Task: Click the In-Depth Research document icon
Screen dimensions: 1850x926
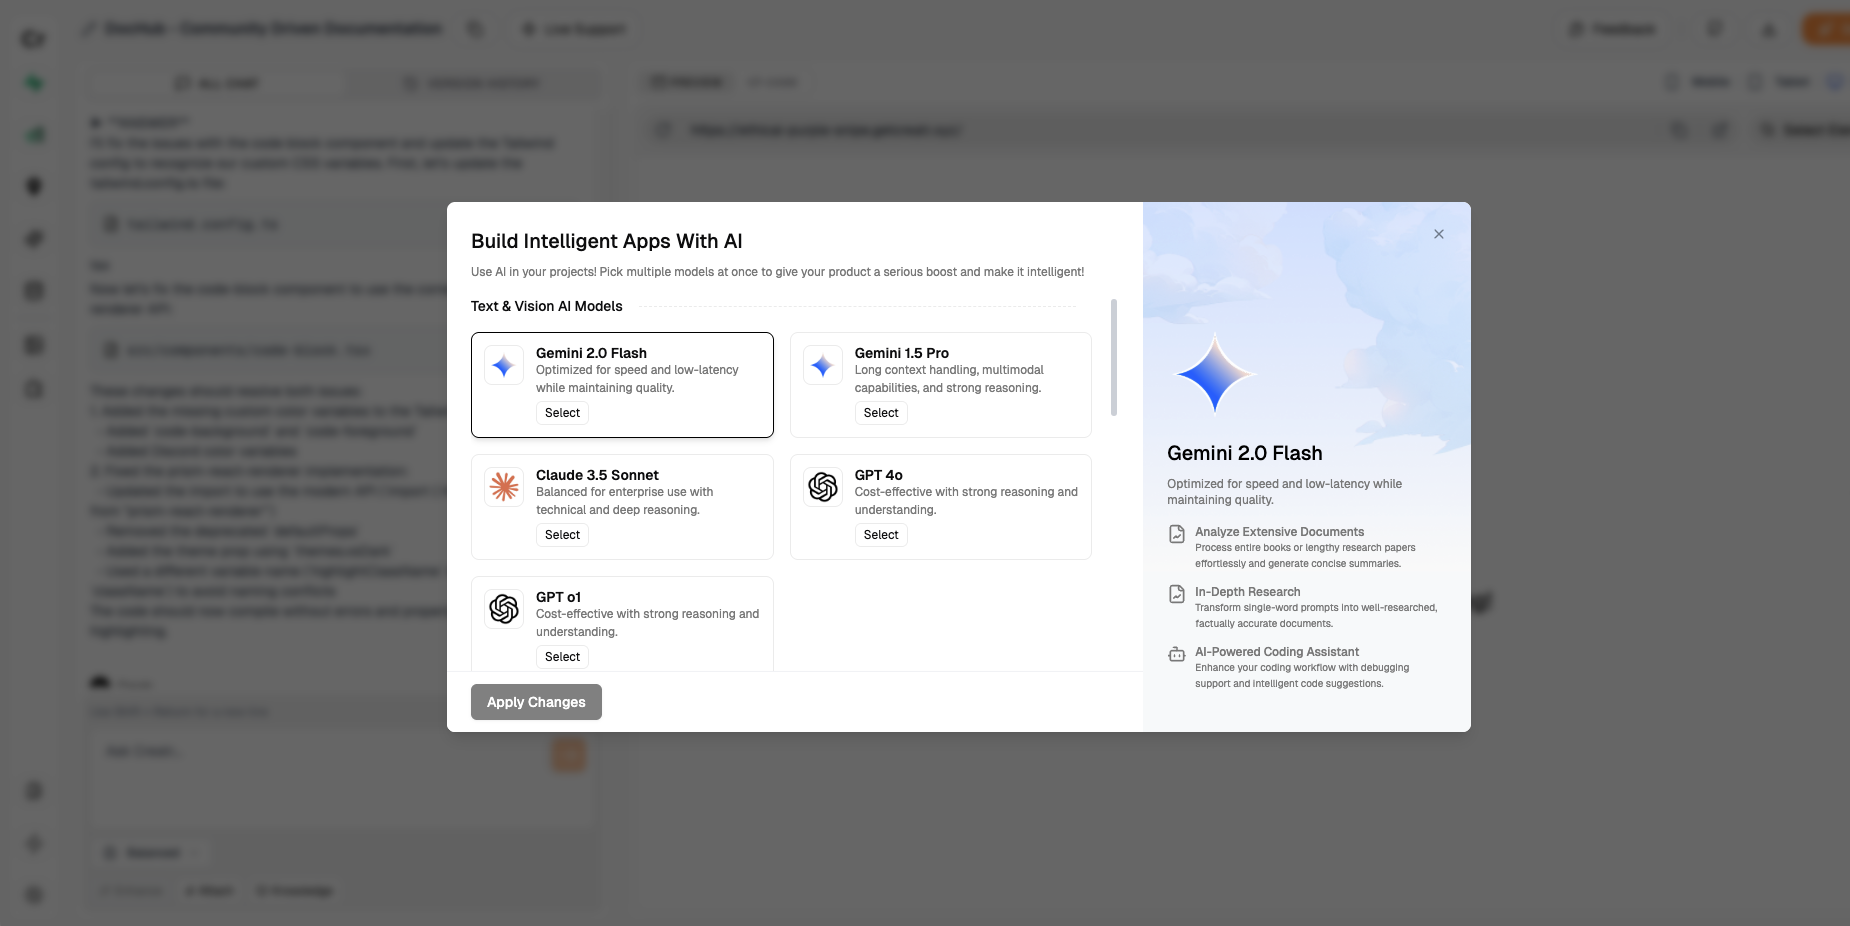Action: click(1177, 594)
